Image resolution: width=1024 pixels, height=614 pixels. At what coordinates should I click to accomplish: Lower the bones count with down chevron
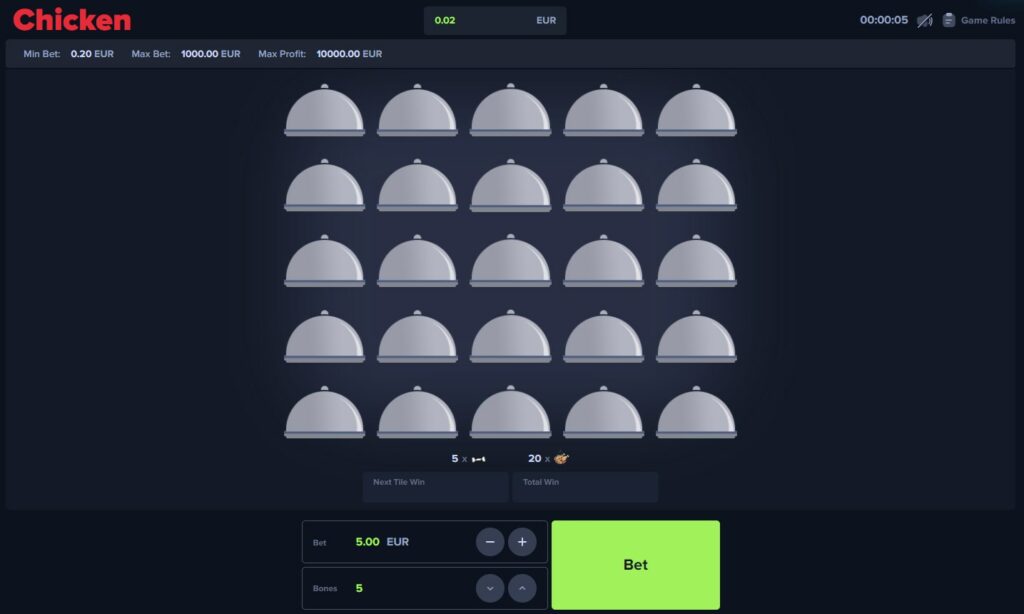(x=490, y=589)
